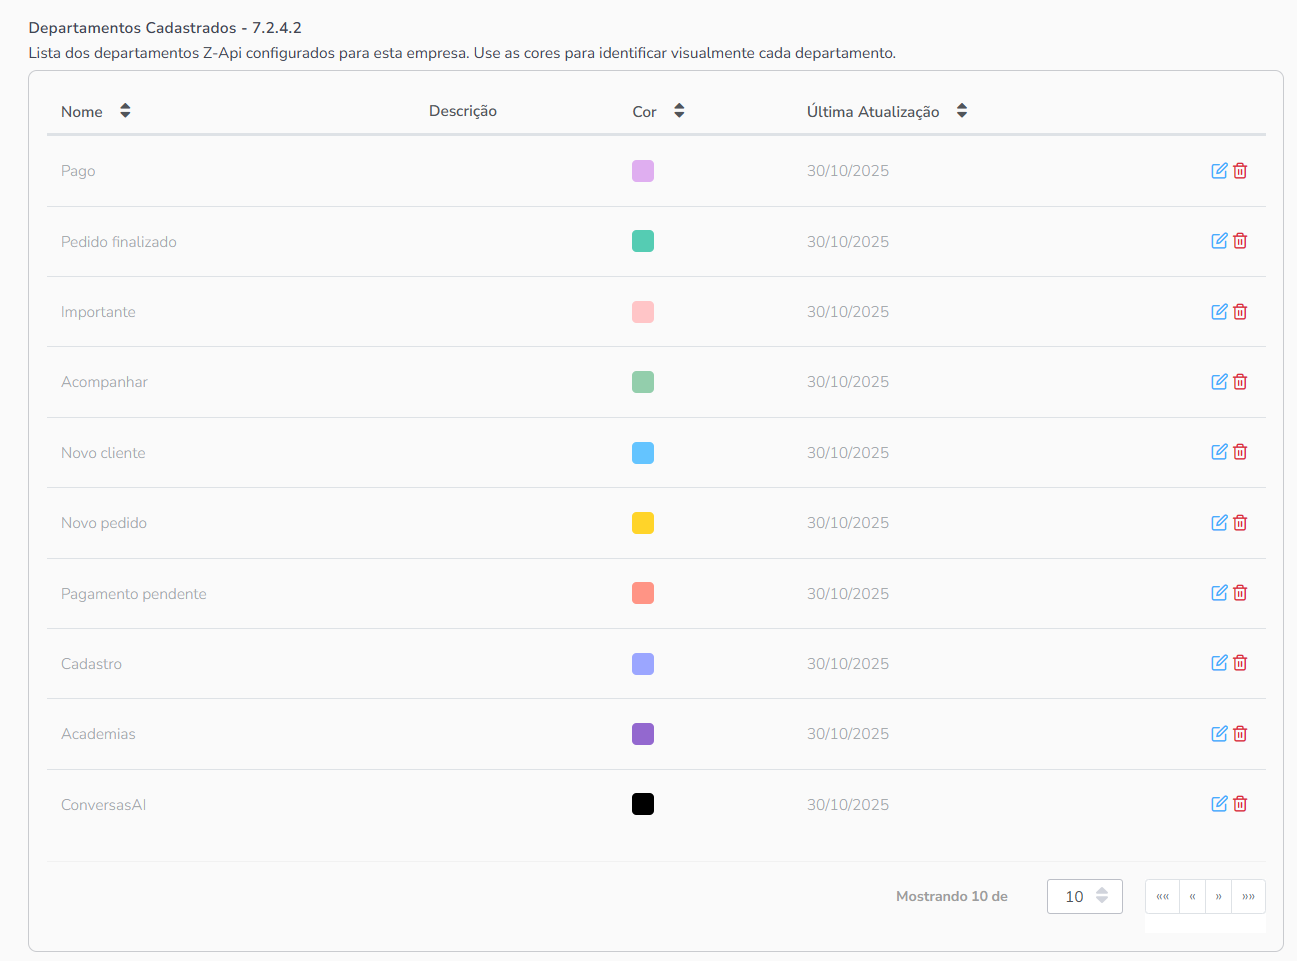This screenshot has height=961, width=1297.
Task: Delete the Acompanhar department
Action: click(x=1240, y=382)
